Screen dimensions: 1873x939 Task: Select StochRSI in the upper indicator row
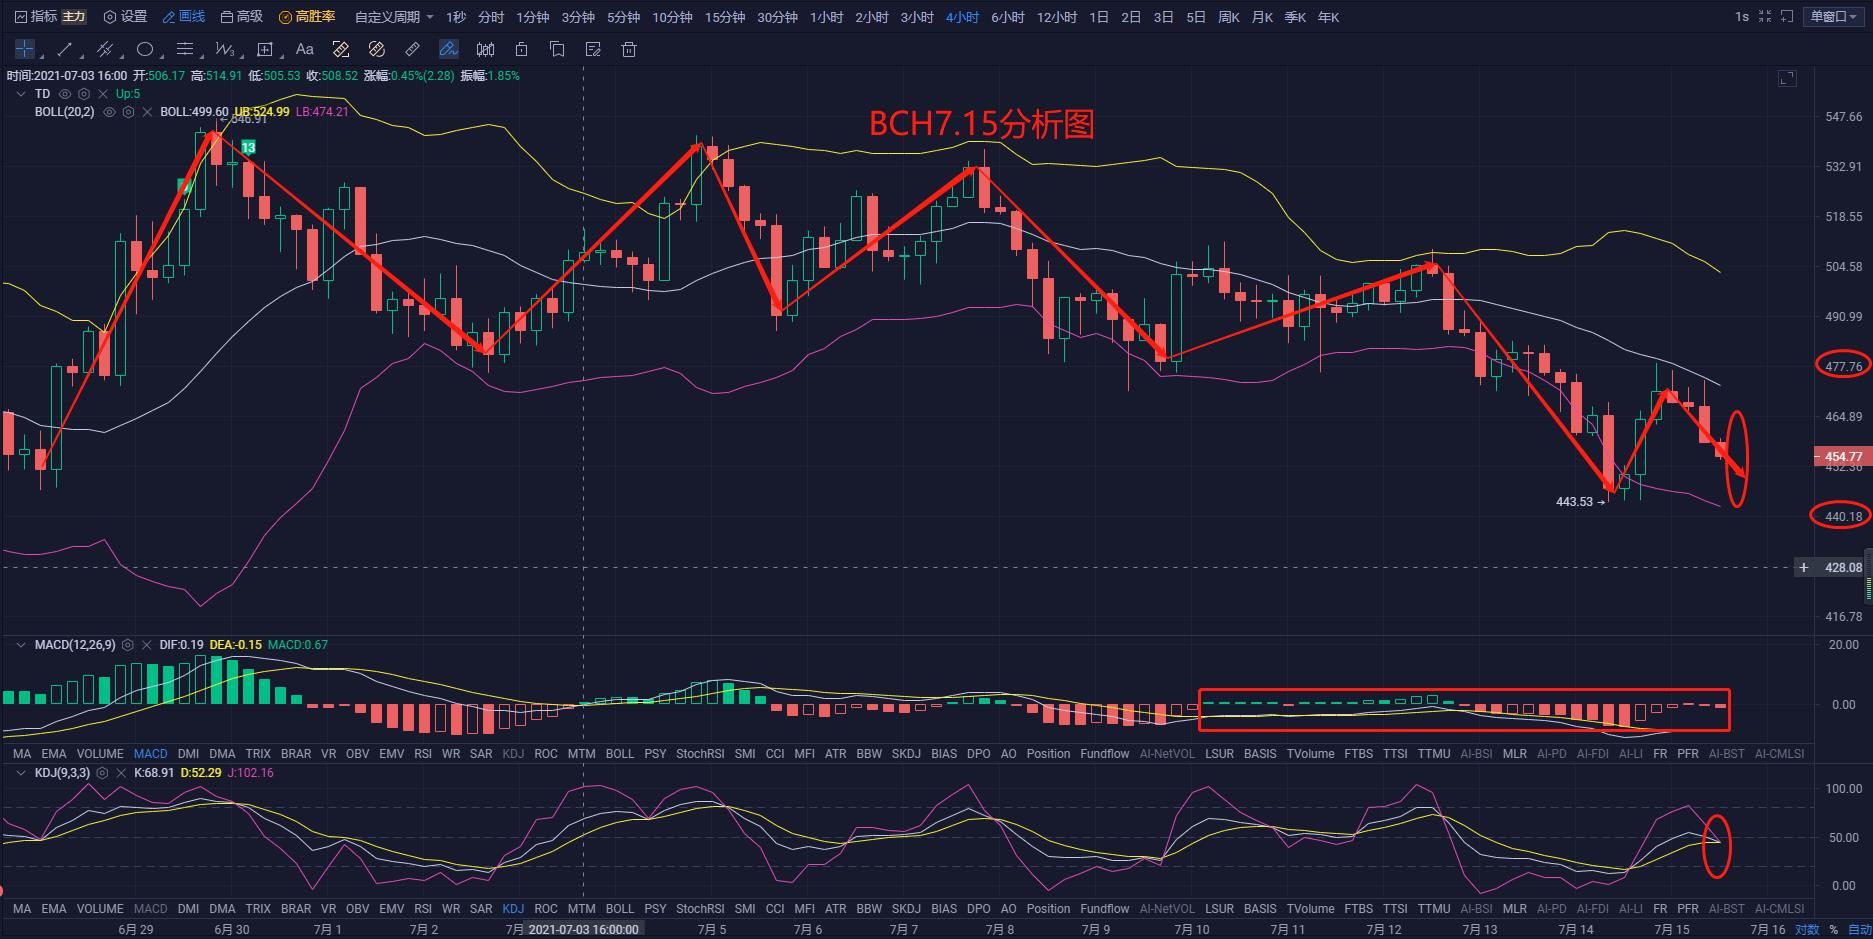700,754
